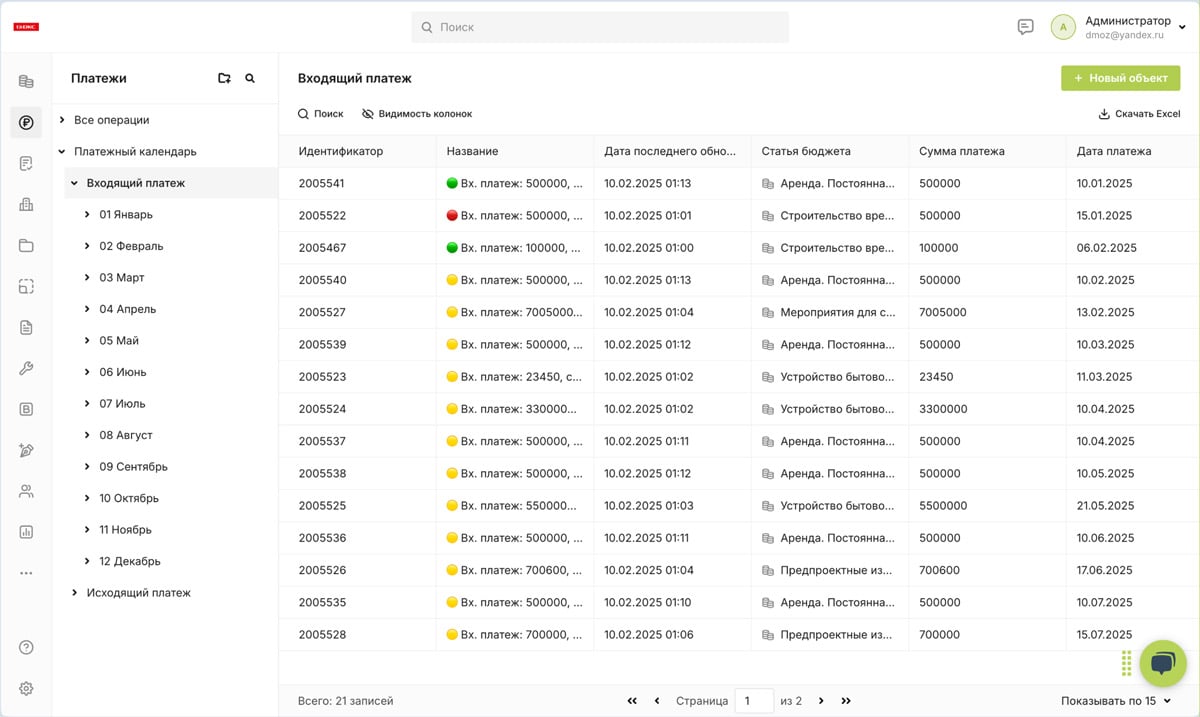Sort by Идентификатор column header
1200x717 pixels.
pyautogui.click(x=340, y=151)
